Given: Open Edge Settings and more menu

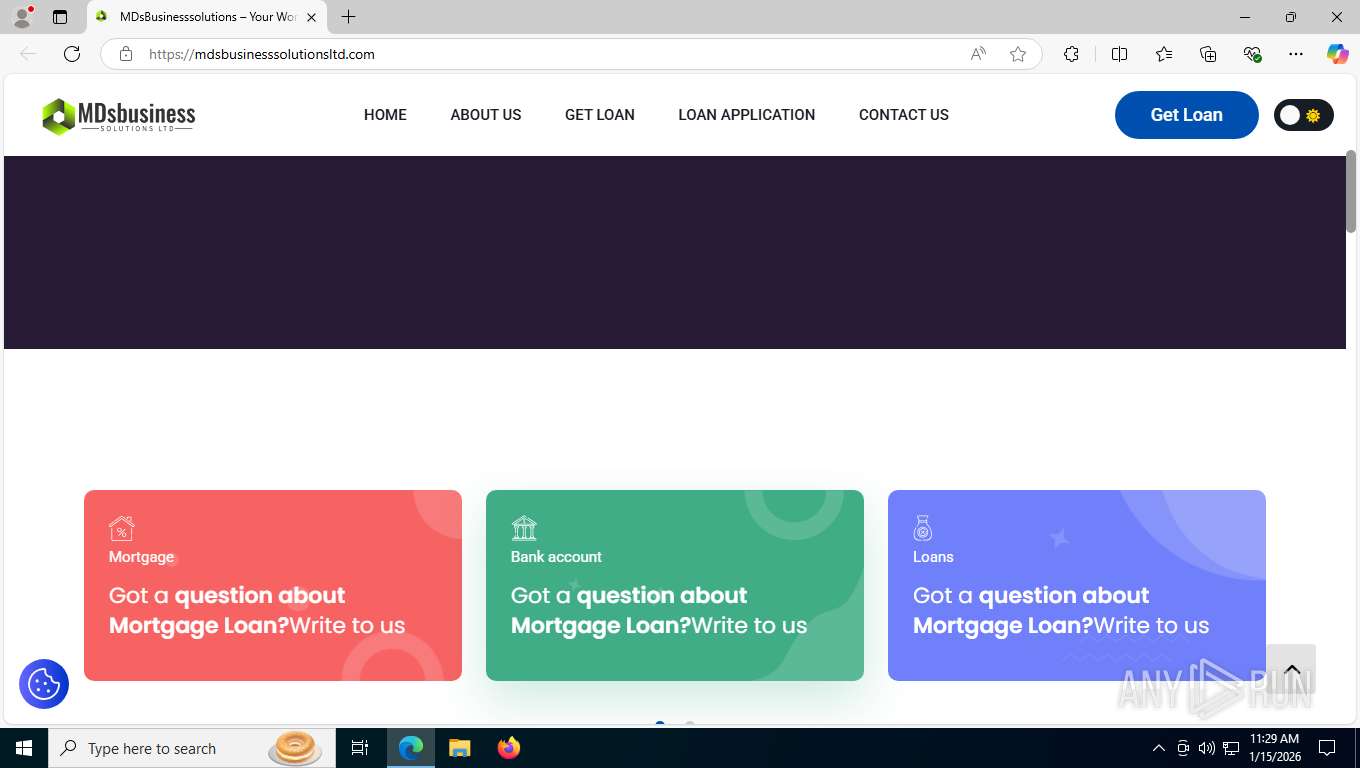Looking at the screenshot, I should pos(1296,54).
